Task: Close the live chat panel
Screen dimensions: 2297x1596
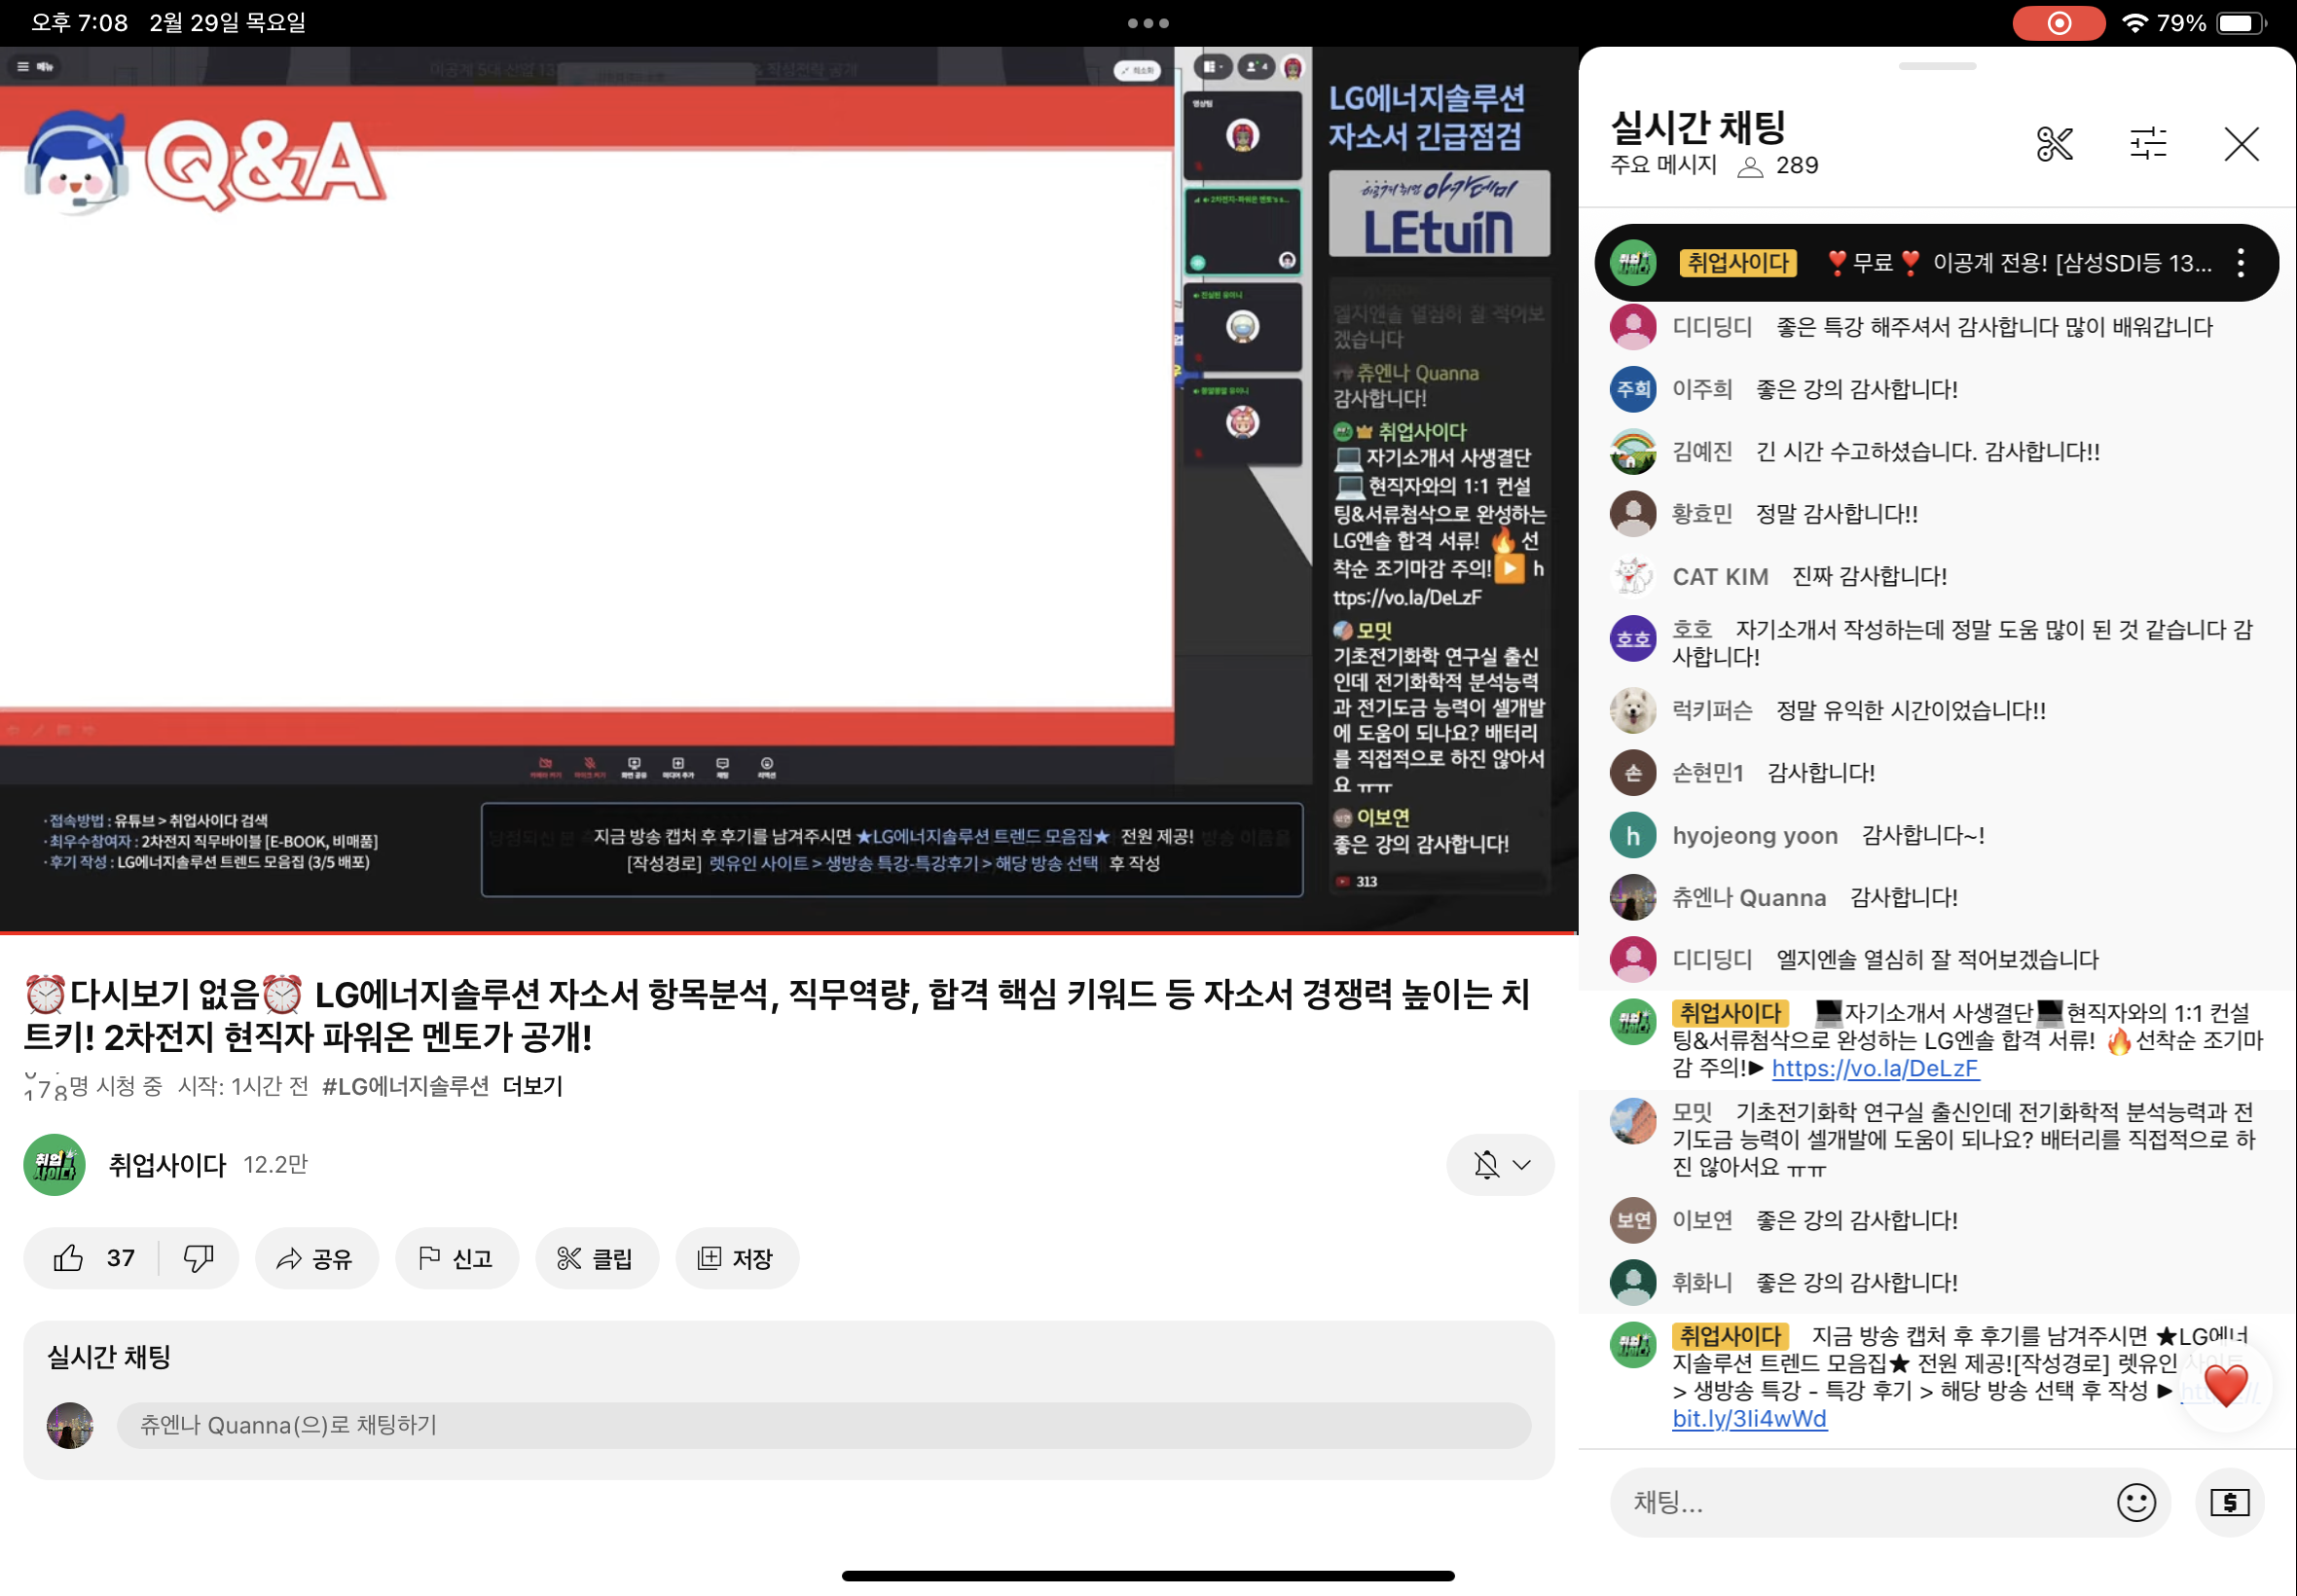Action: 2241,144
